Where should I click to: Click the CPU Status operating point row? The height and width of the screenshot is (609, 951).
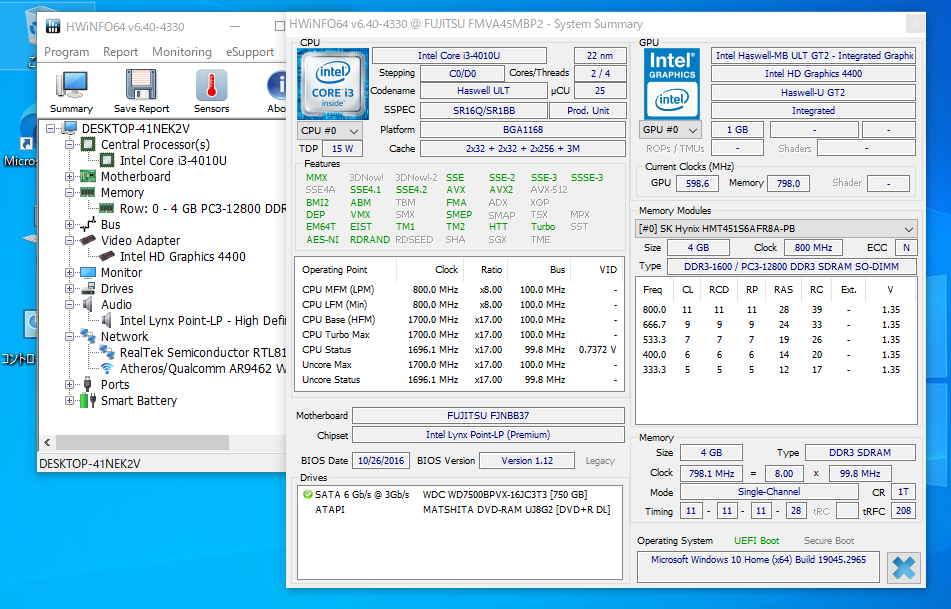tap(459, 349)
